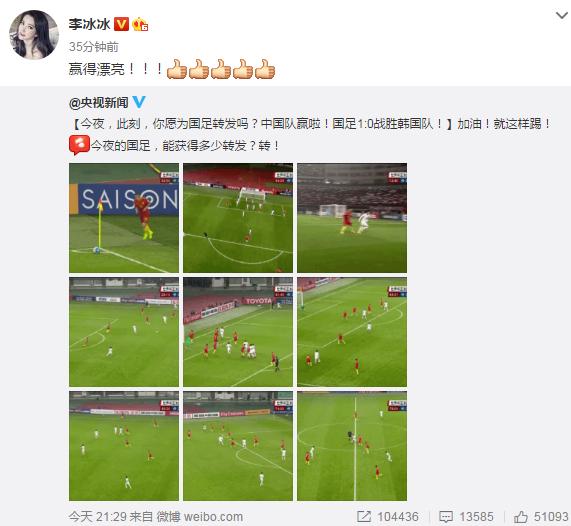Open the TOYOTA banner match photo
571x526 pixels.
(238, 332)
